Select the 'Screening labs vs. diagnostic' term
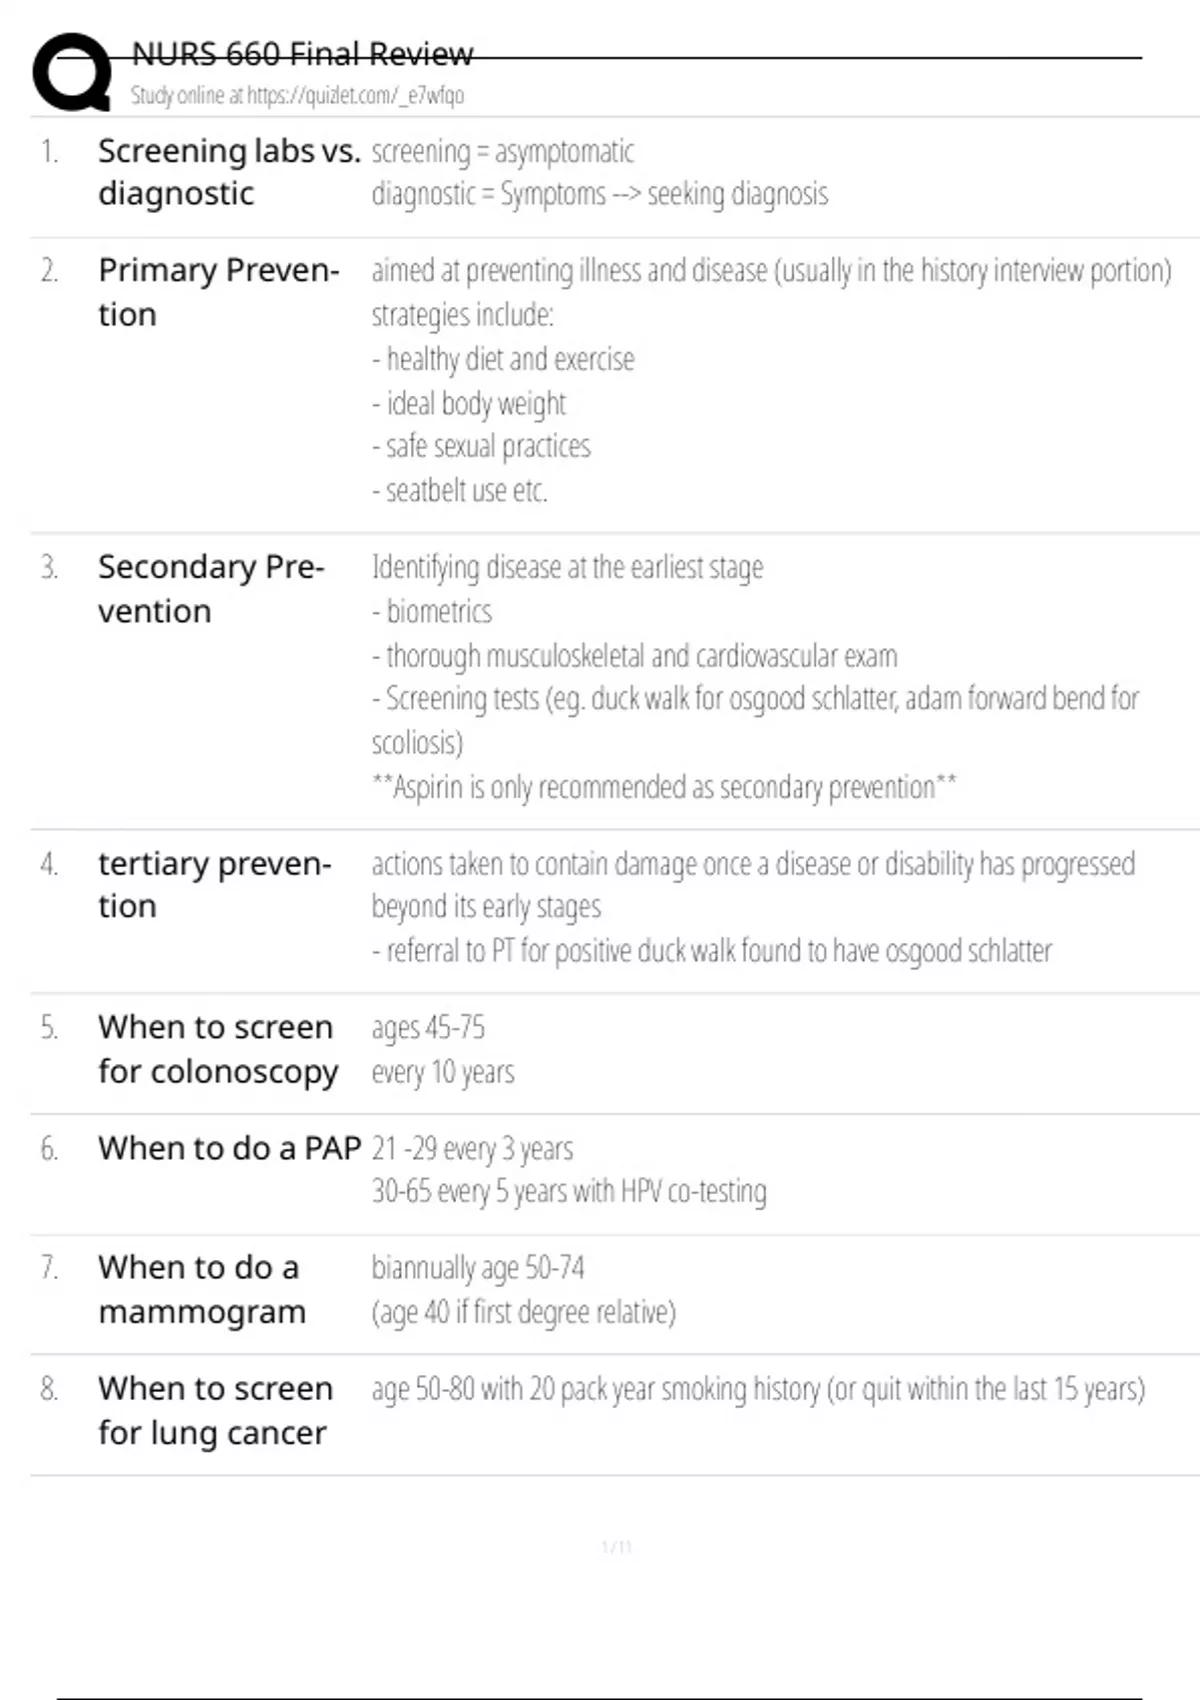 click(x=228, y=172)
